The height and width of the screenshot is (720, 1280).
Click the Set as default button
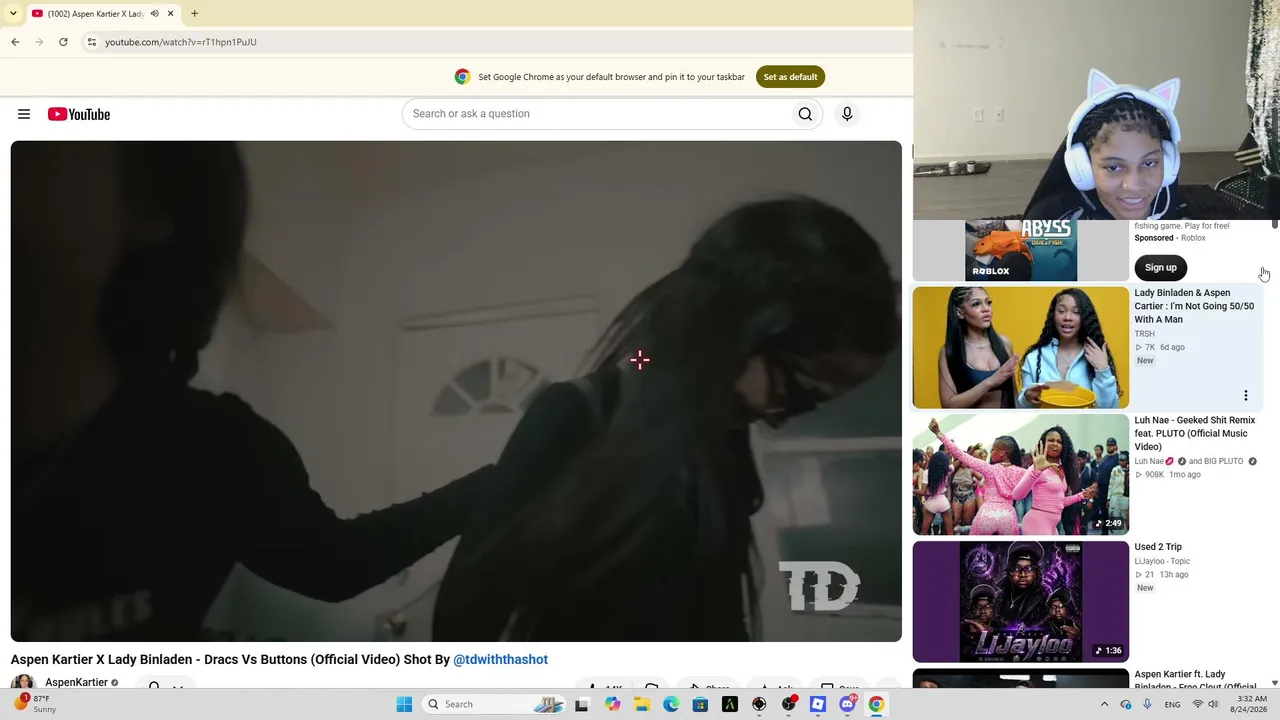point(790,77)
